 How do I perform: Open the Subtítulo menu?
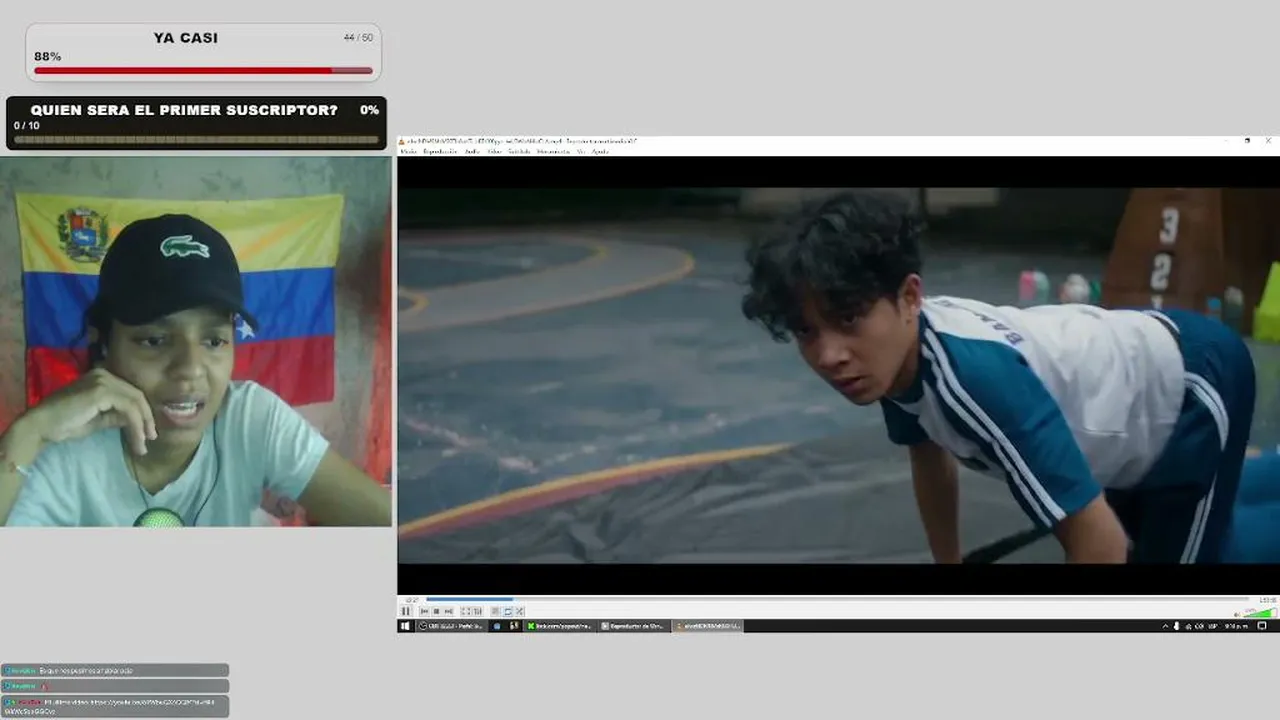(x=519, y=151)
